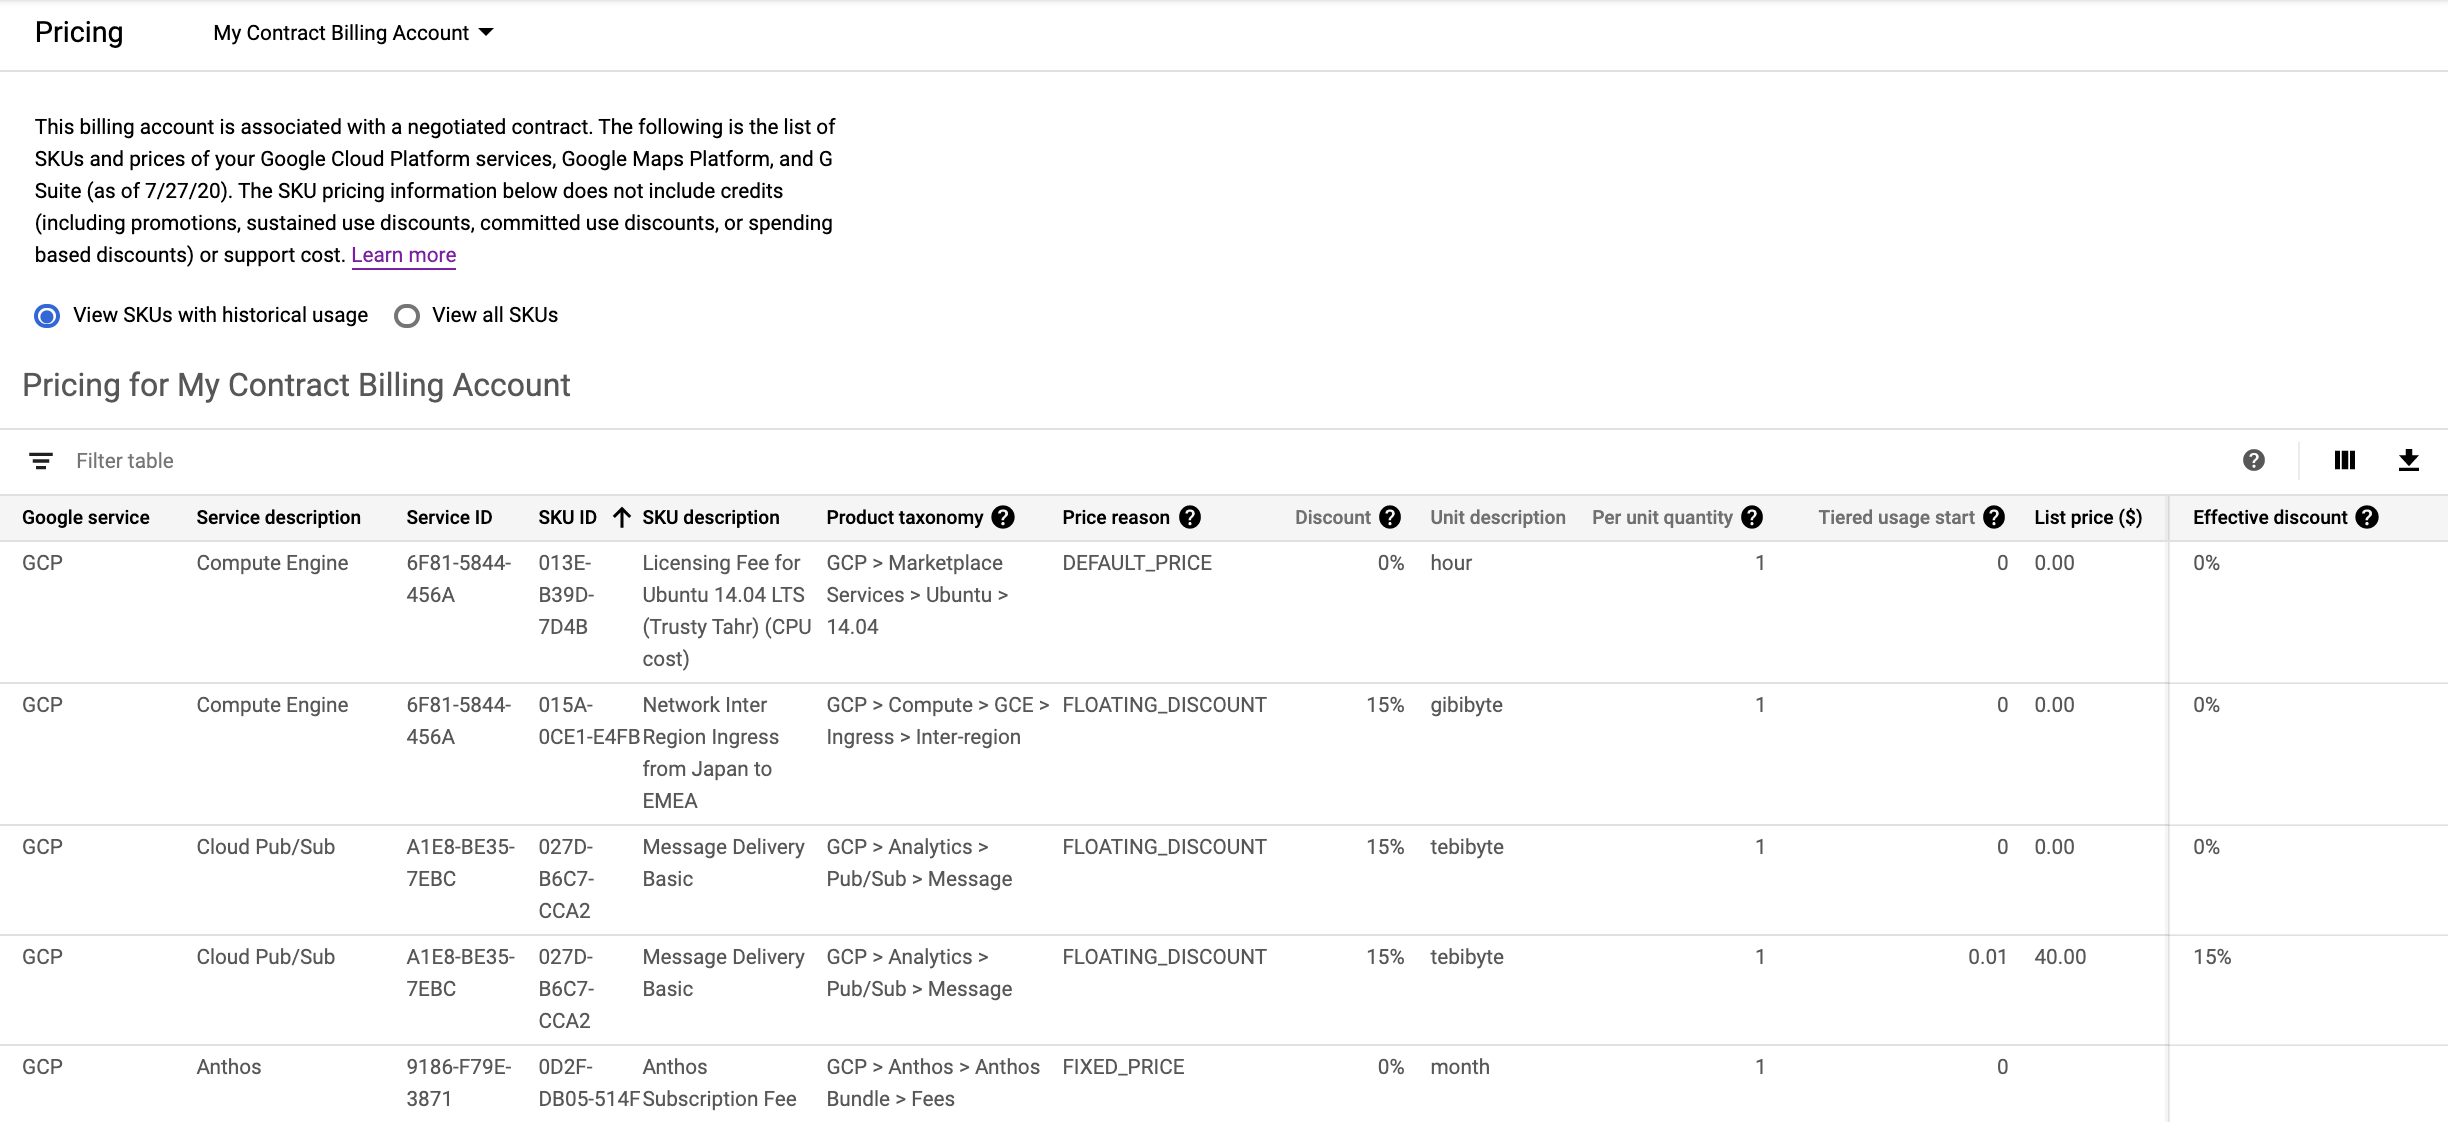Screen dimensions: 2448x1122
Task: Select 'View SKUs with historical usage' radio button
Action: (47, 314)
